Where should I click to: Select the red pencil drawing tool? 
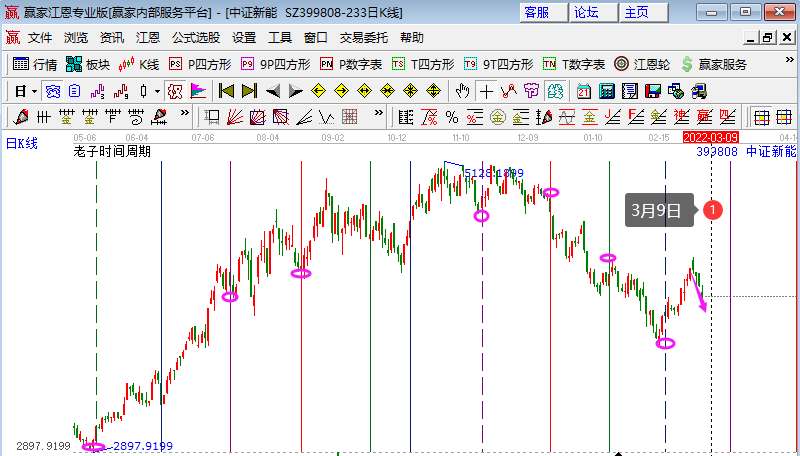pyautogui.click(x=21, y=117)
